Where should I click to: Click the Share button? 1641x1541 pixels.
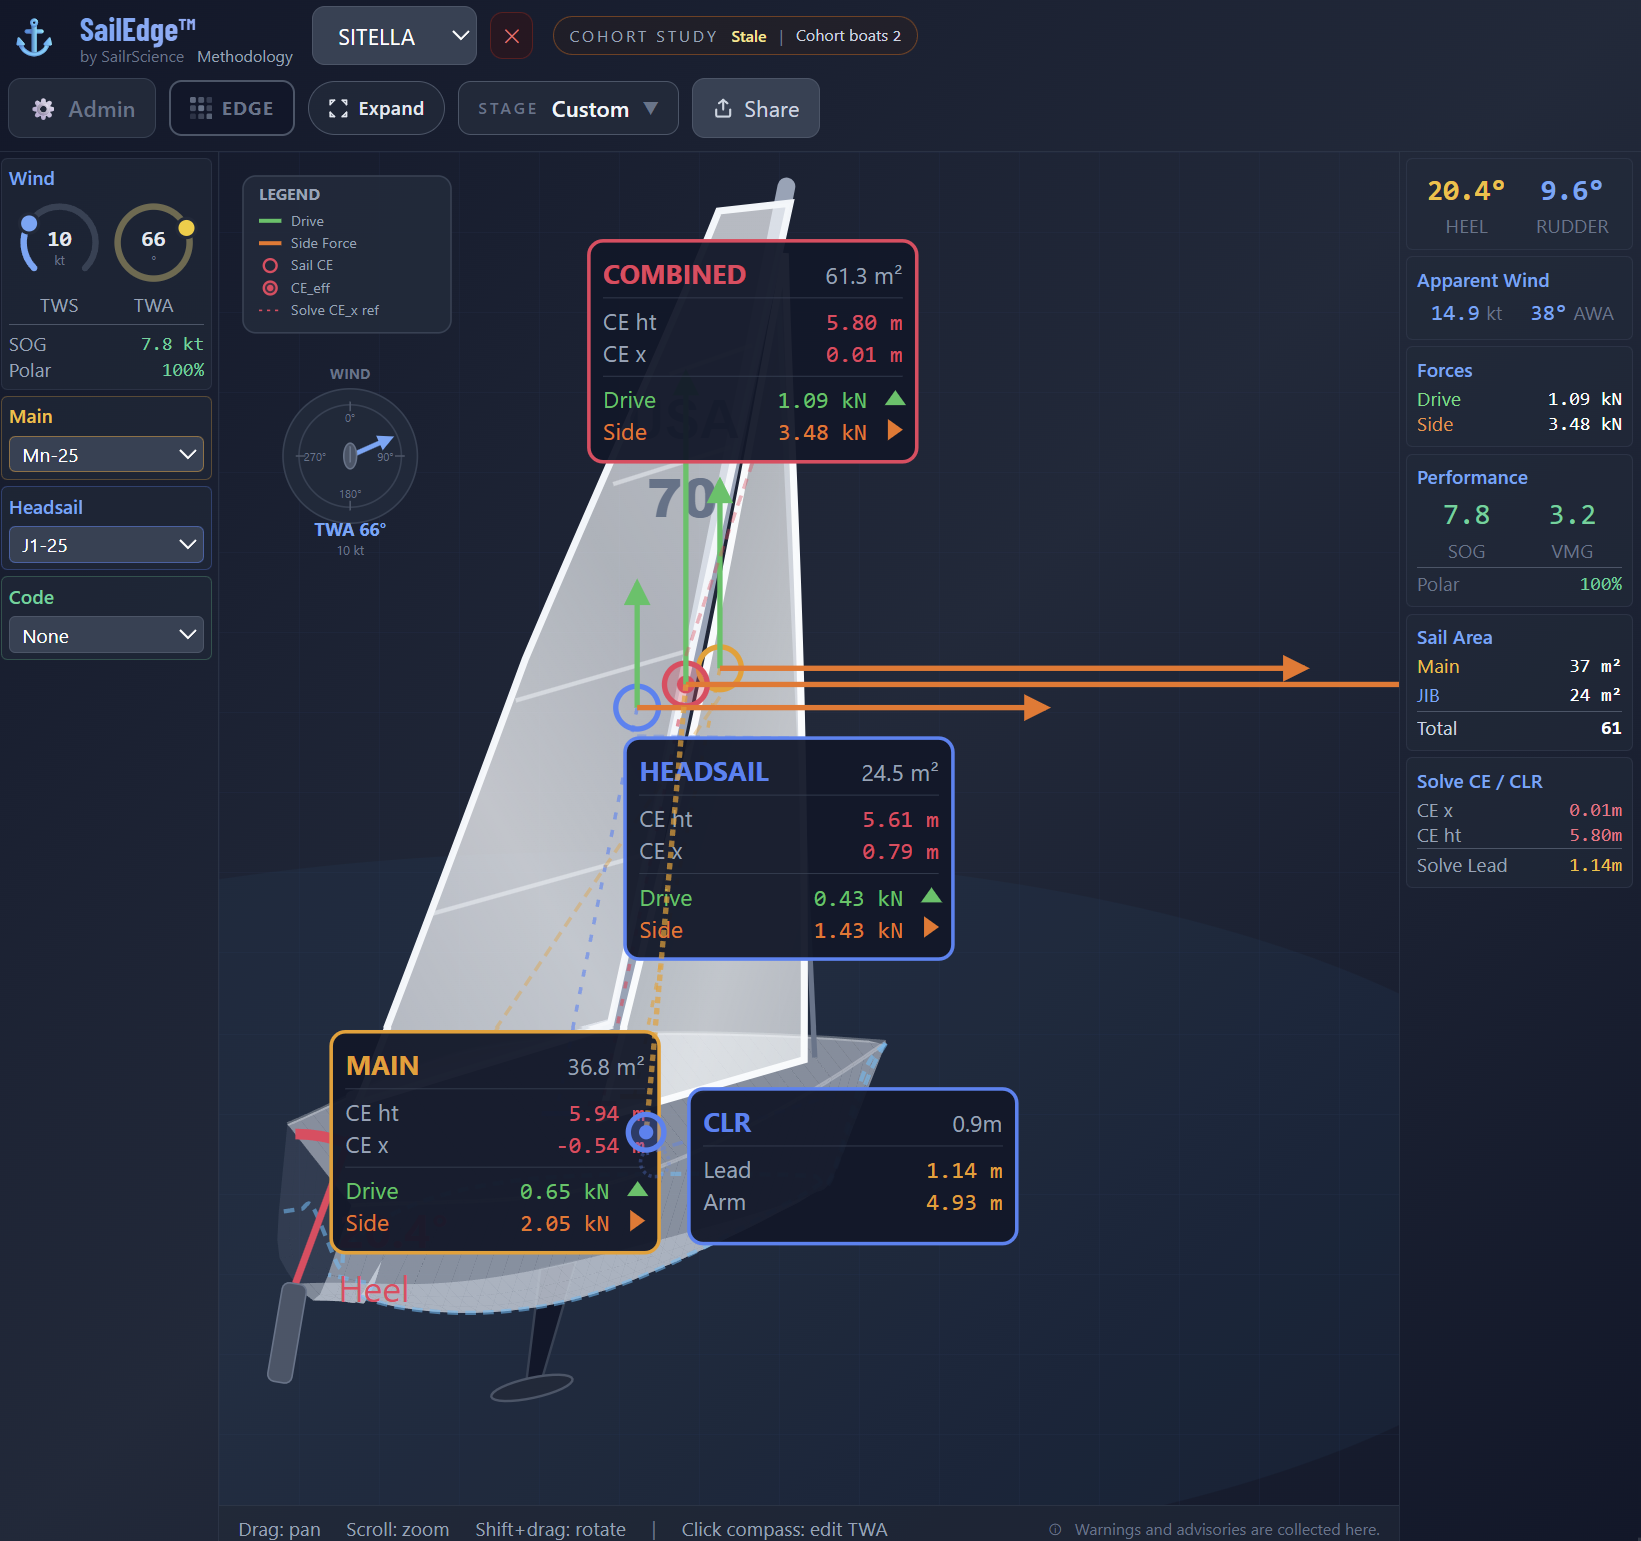756,108
